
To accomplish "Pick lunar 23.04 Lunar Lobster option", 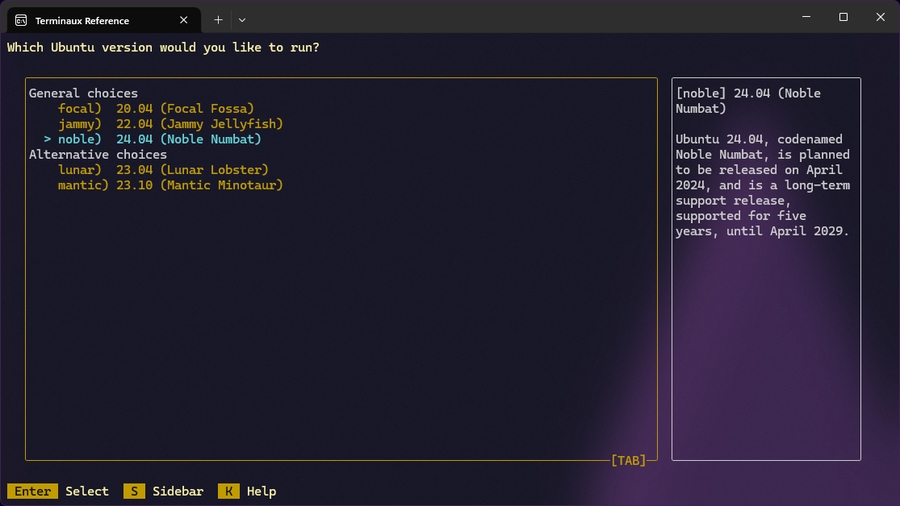I will (163, 170).
